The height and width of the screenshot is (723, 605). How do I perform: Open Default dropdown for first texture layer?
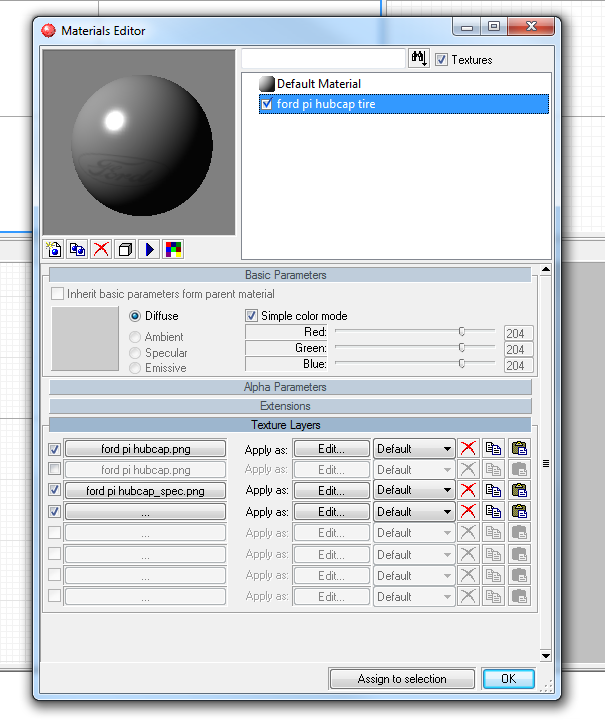pyautogui.click(x=414, y=449)
